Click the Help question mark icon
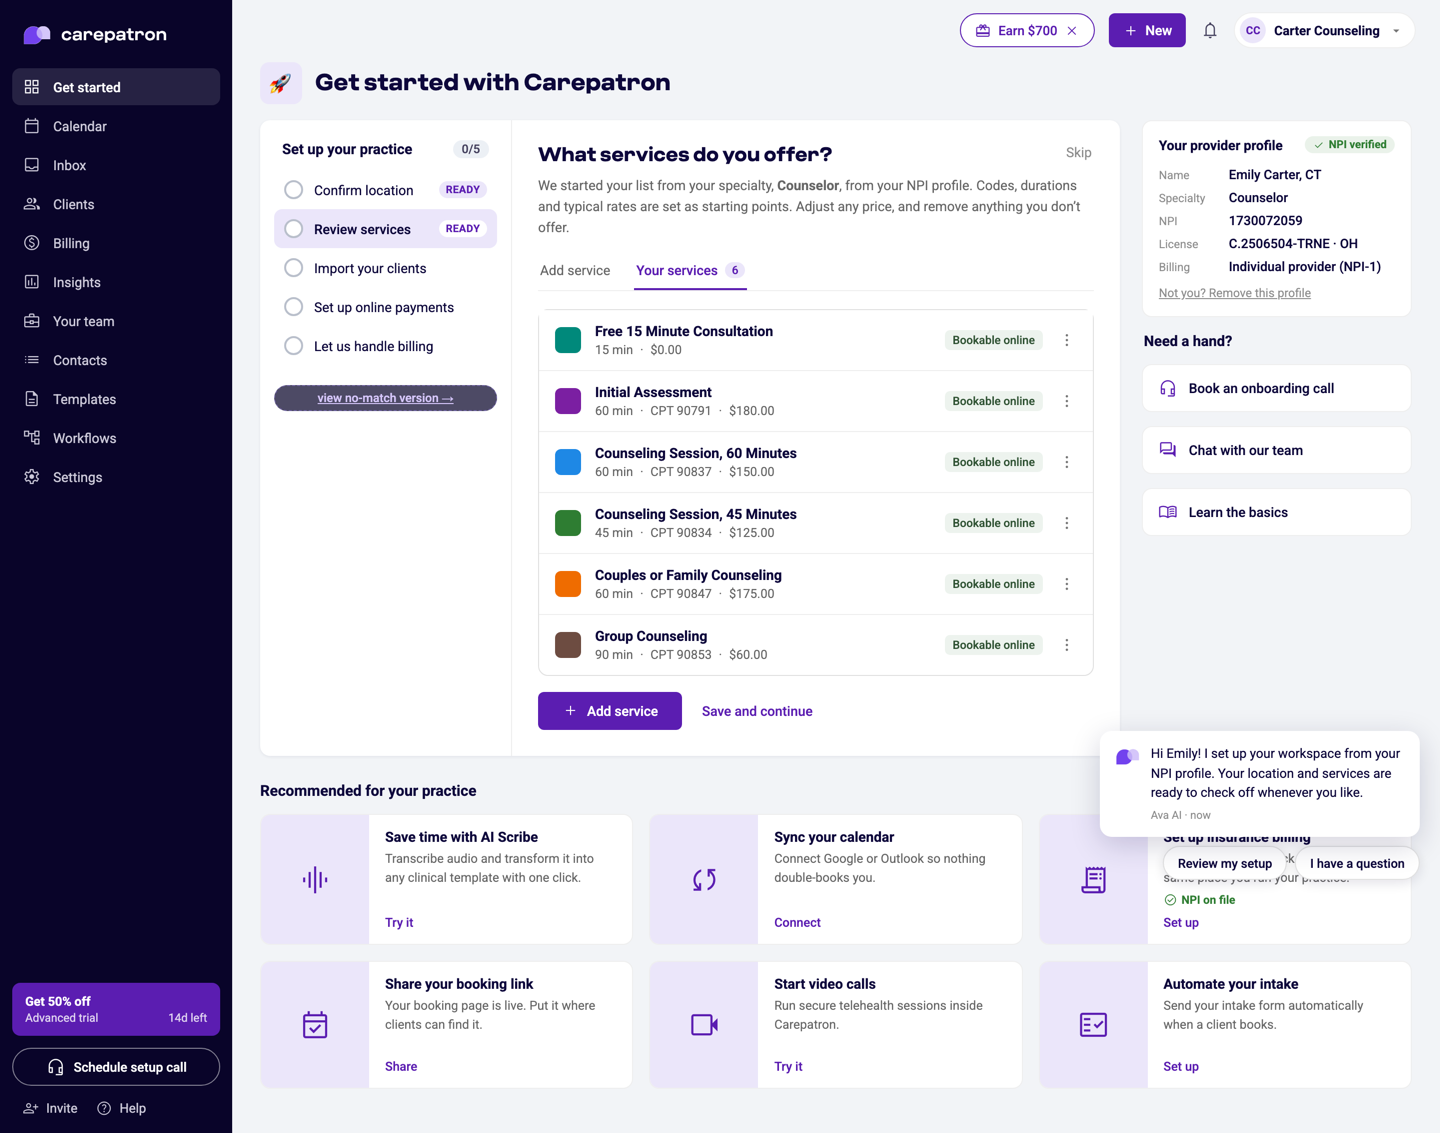The width and height of the screenshot is (1440, 1133). (104, 1108)
